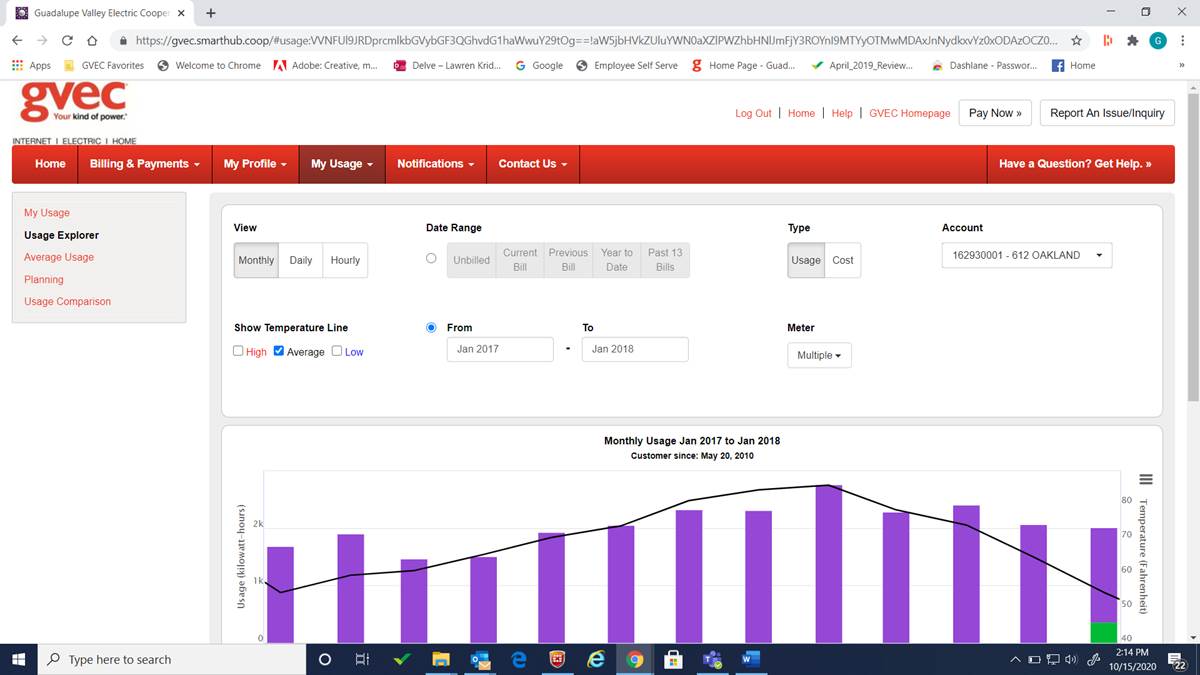Select the preset date range radio button
1200x675 pixels.
431,258
